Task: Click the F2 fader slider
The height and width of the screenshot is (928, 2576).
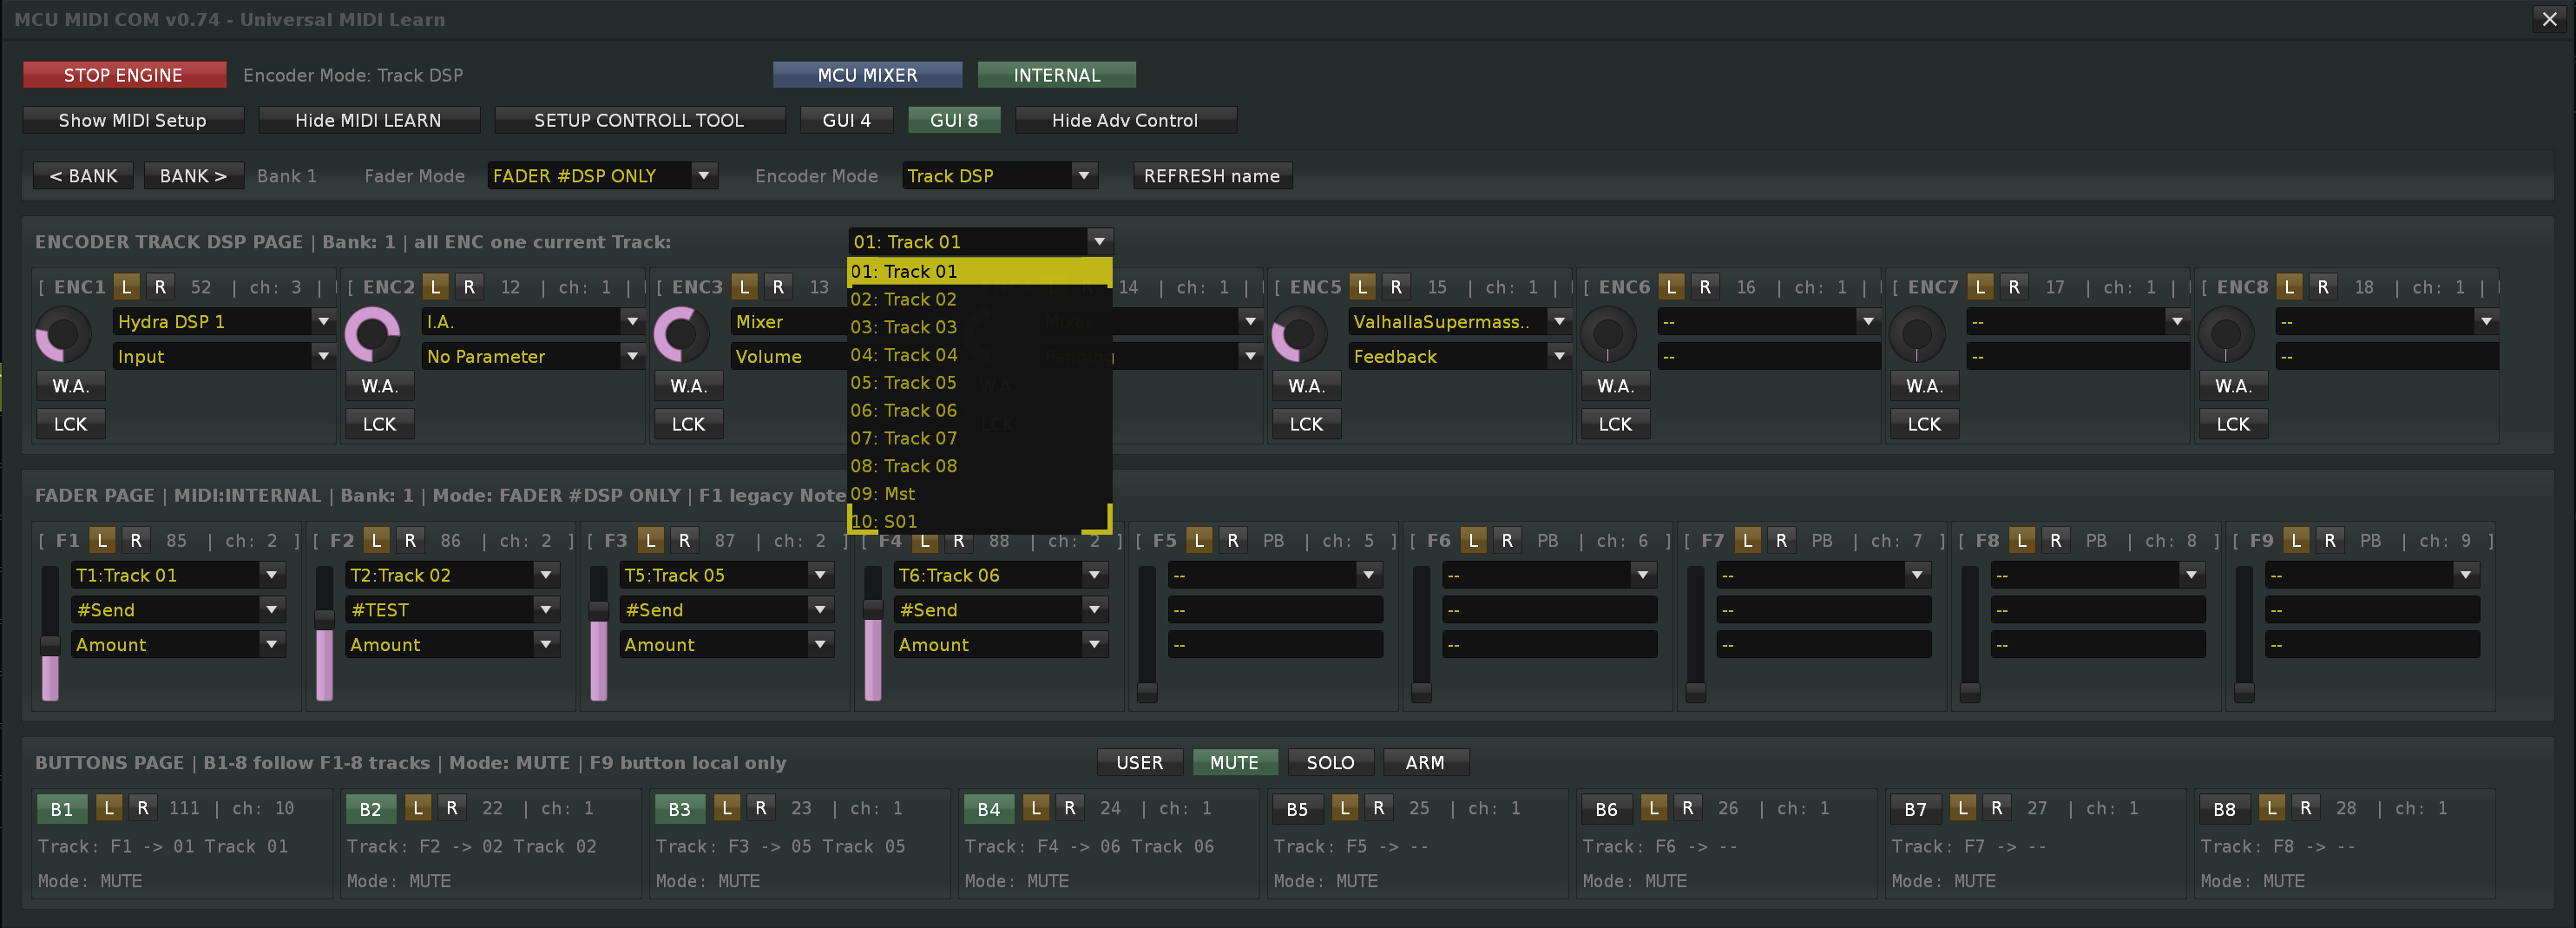Action: [324, 633]
